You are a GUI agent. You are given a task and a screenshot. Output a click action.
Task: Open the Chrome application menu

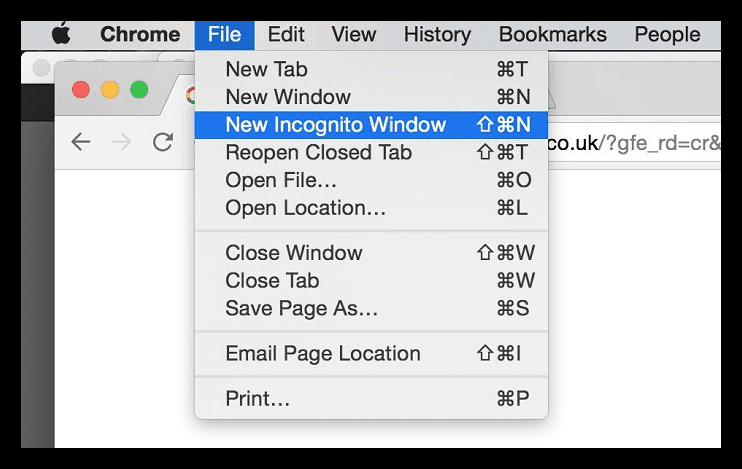pyautogui.click(x=140, y=35)
